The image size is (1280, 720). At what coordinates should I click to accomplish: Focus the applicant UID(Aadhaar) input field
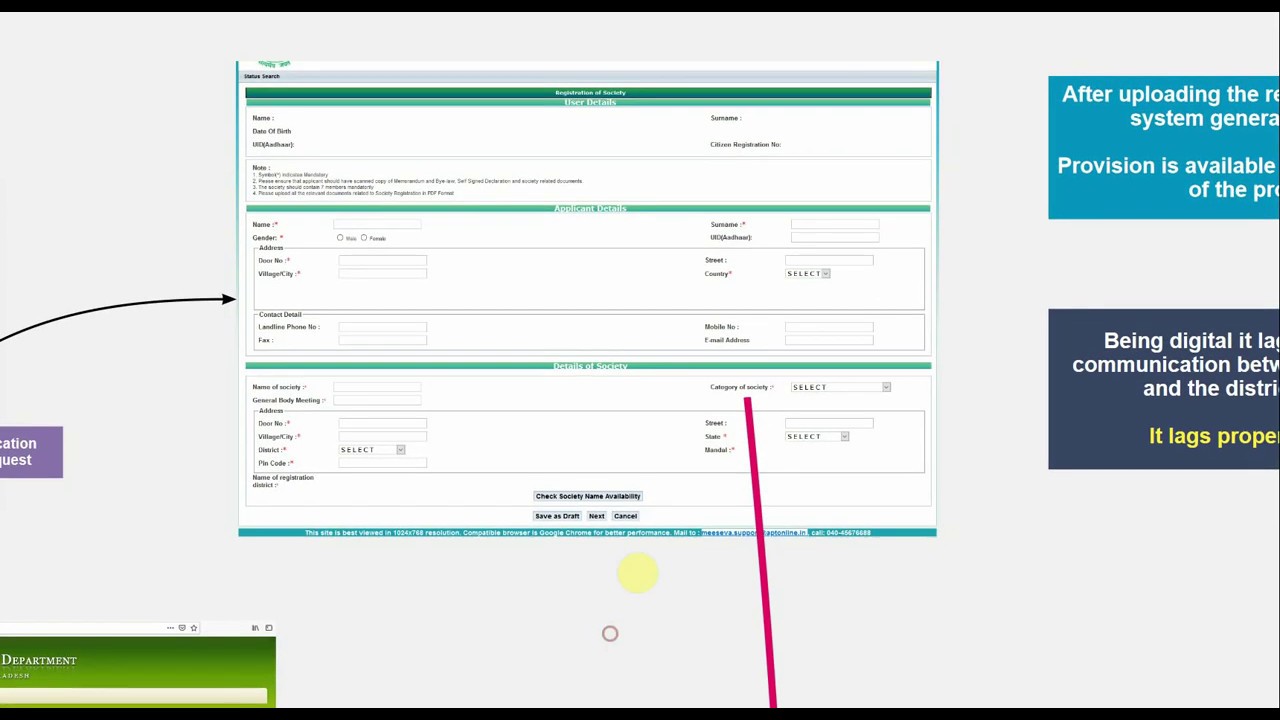pos(835,238)
